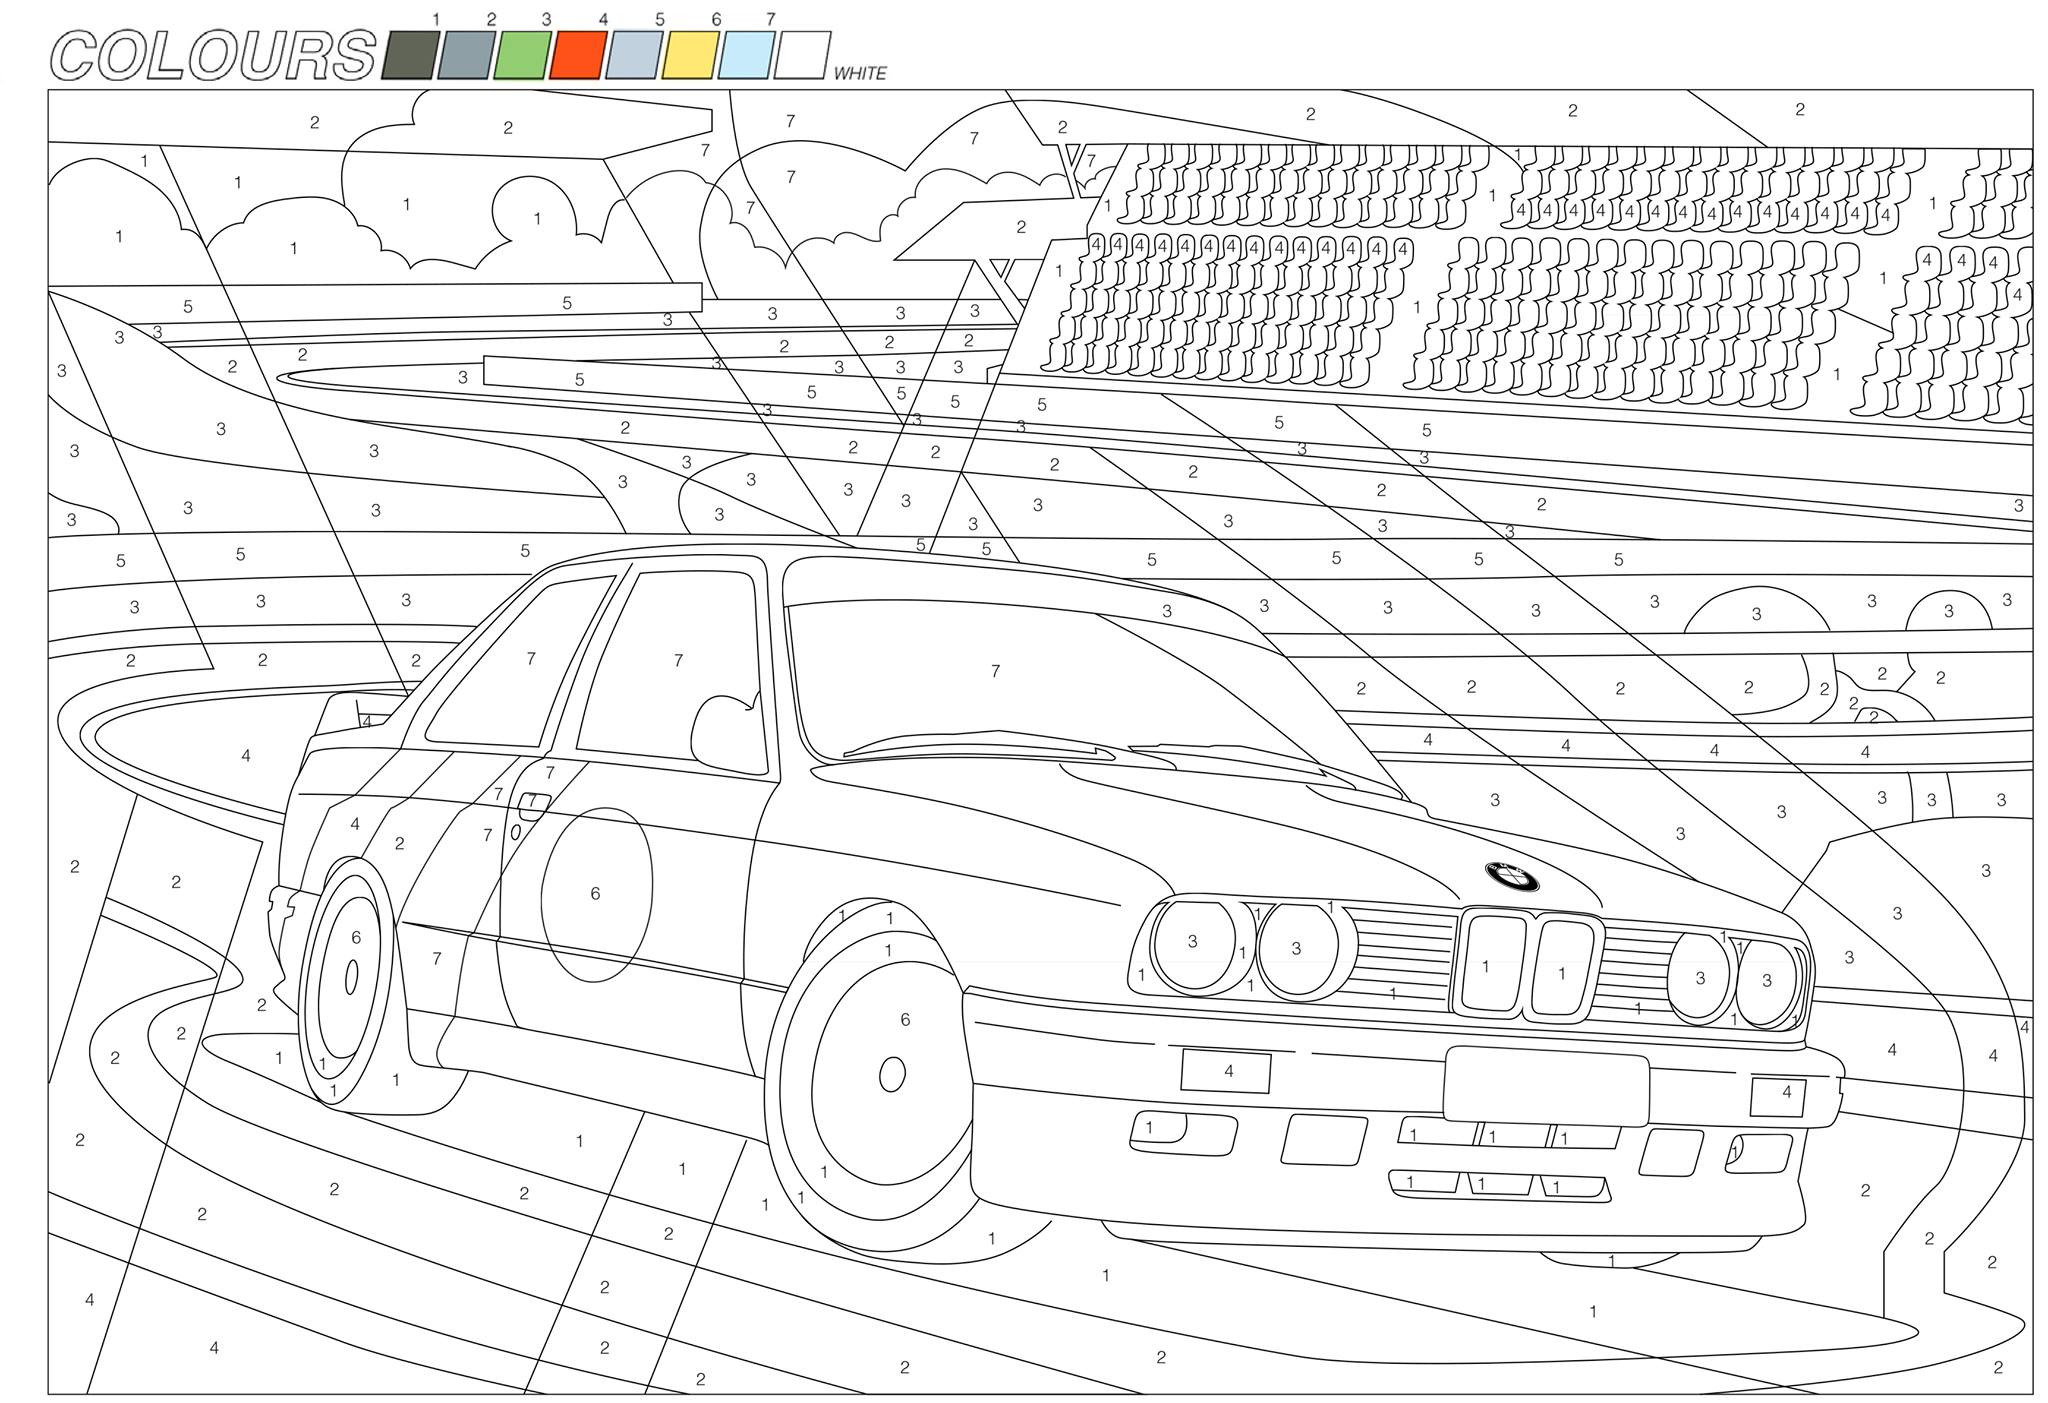Pick the pale grey-blue colour swatch 5

(633, 55)
